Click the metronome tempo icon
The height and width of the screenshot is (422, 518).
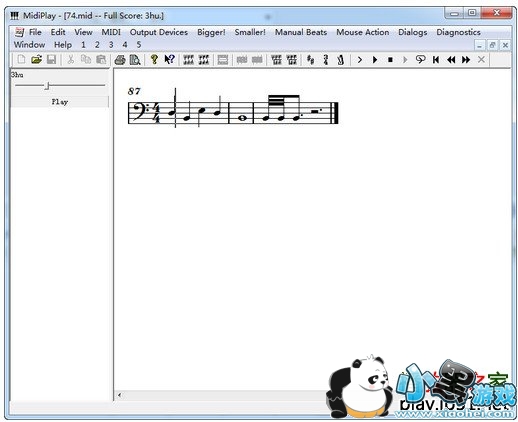pos(340,60)
